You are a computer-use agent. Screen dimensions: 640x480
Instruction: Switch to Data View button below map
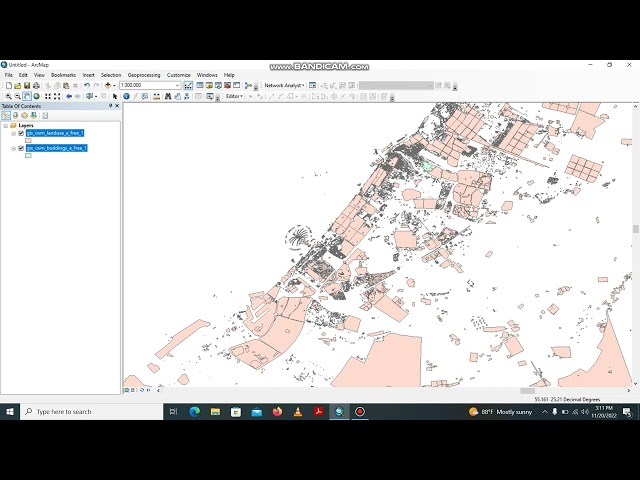[x=127, y=390]
